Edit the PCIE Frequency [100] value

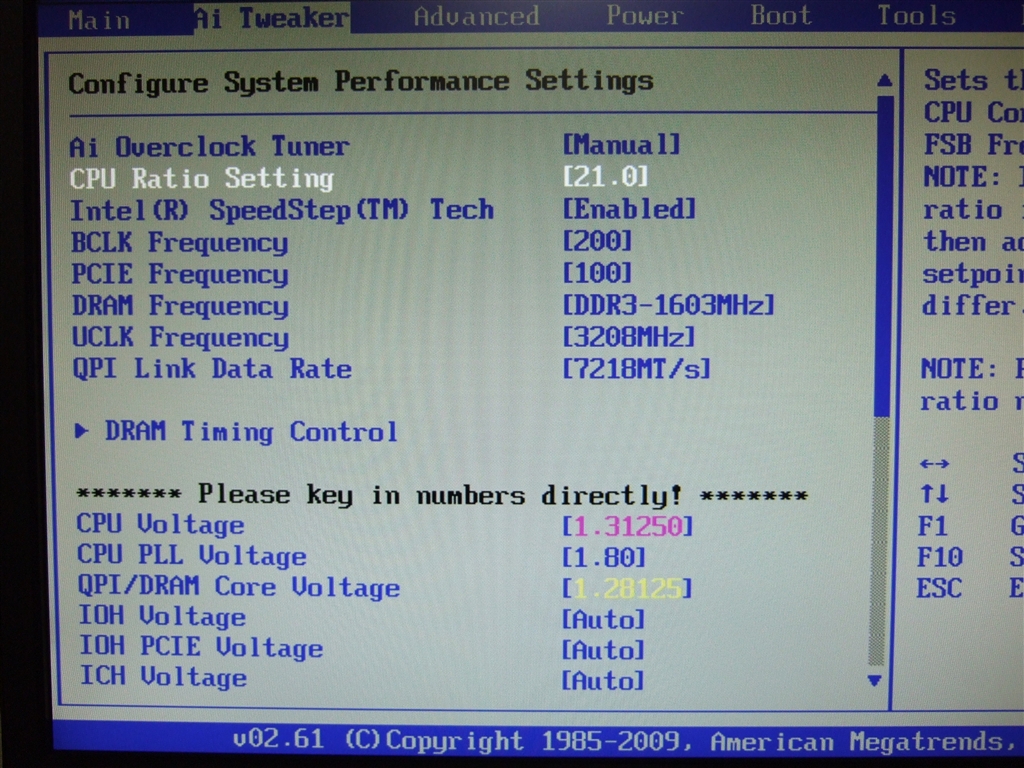pos(597,273)
